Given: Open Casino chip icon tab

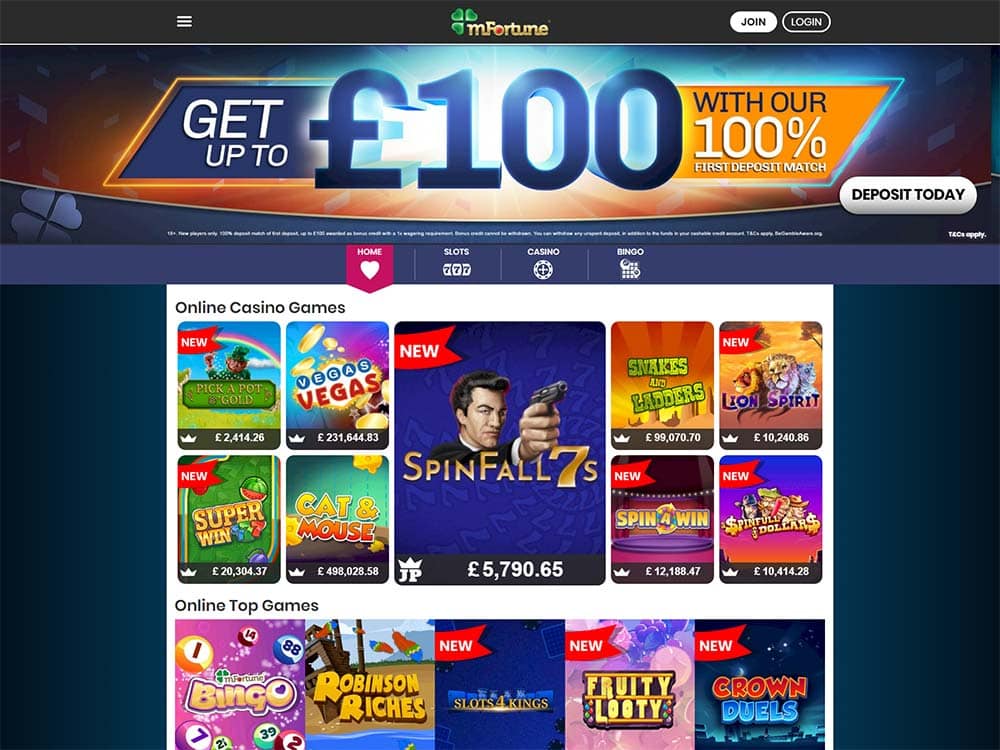Looking at the screenshot, I should (543, 270).
